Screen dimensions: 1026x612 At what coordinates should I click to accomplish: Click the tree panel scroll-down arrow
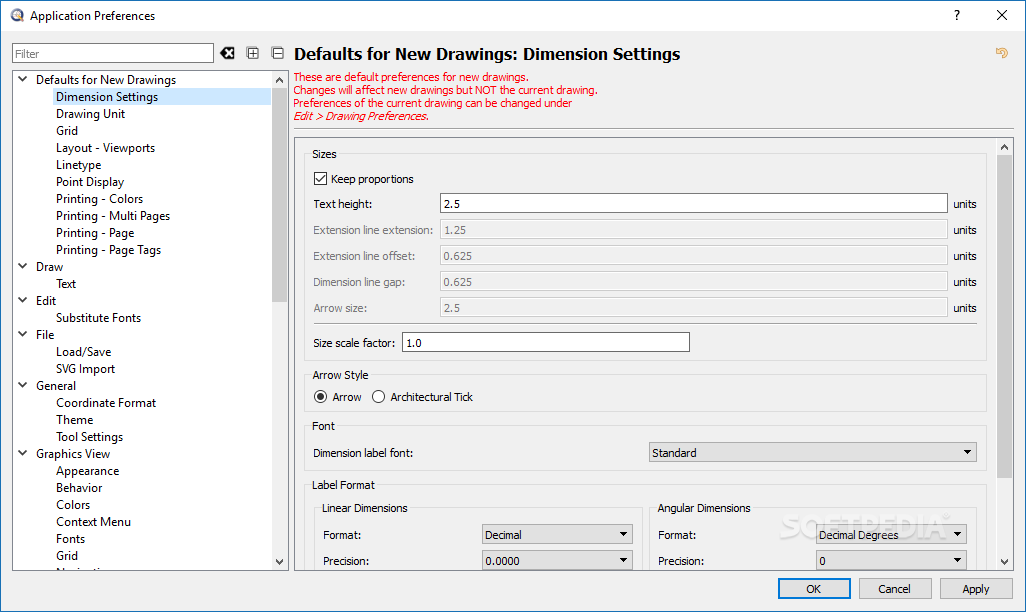coord(279,562)
